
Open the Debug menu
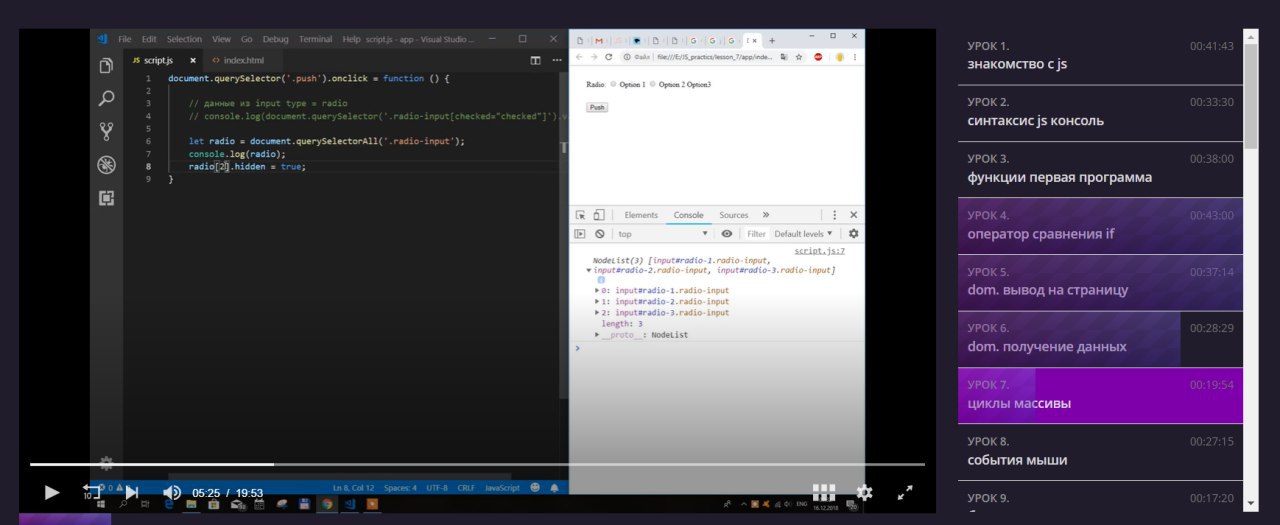[275, 39]
